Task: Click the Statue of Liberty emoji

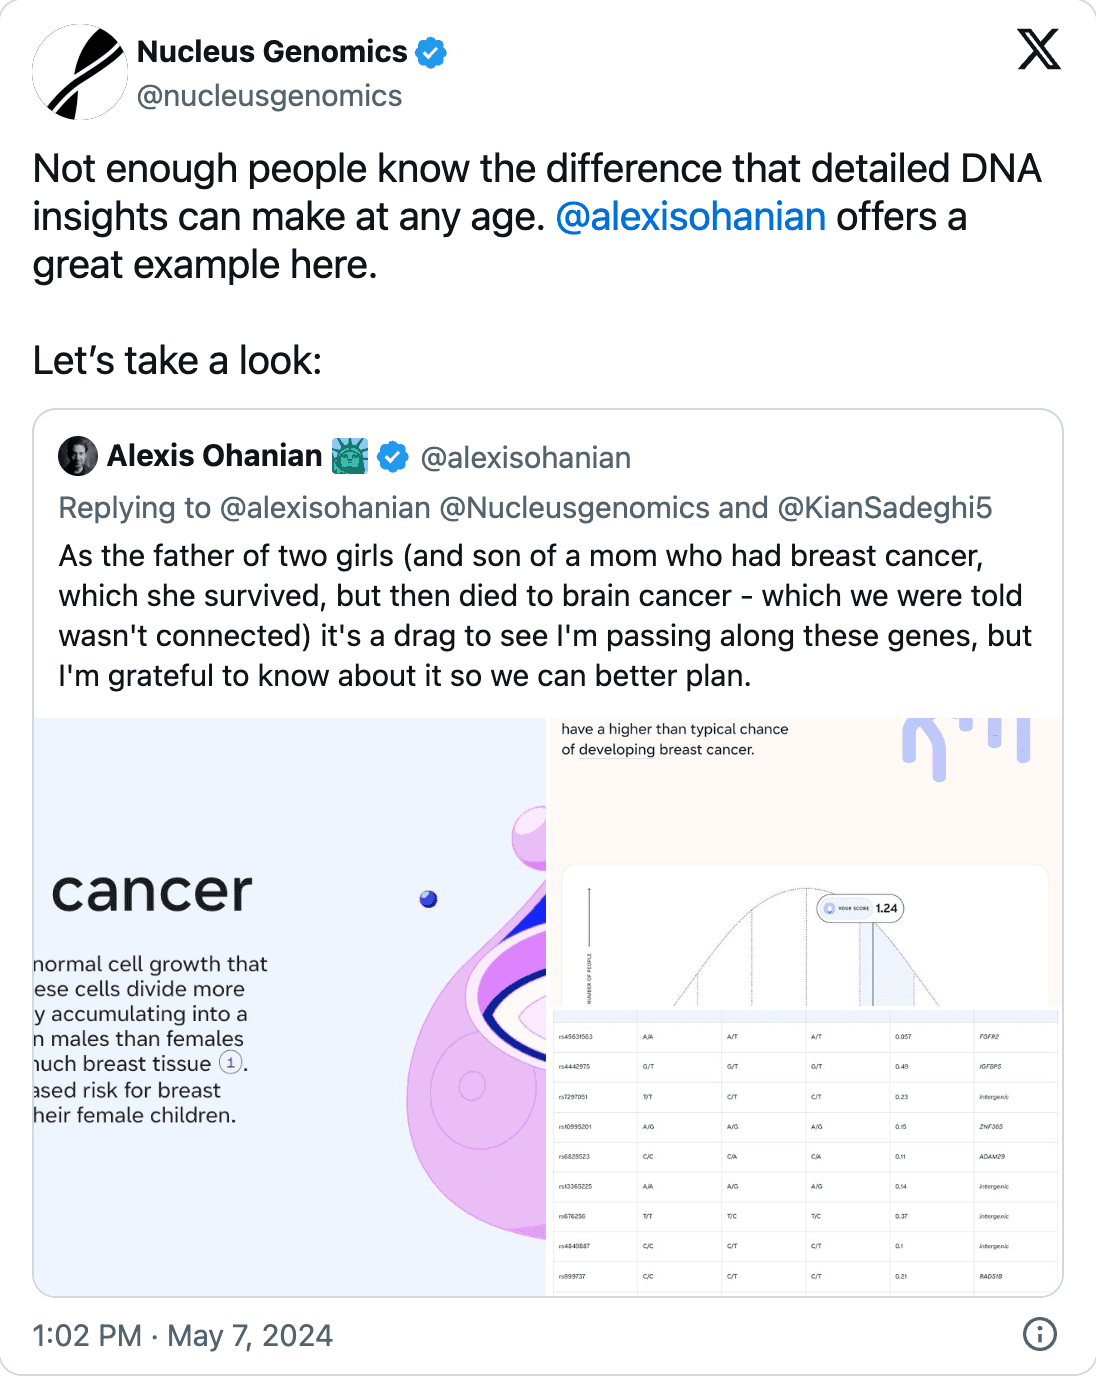Action: tap(350, 456)
